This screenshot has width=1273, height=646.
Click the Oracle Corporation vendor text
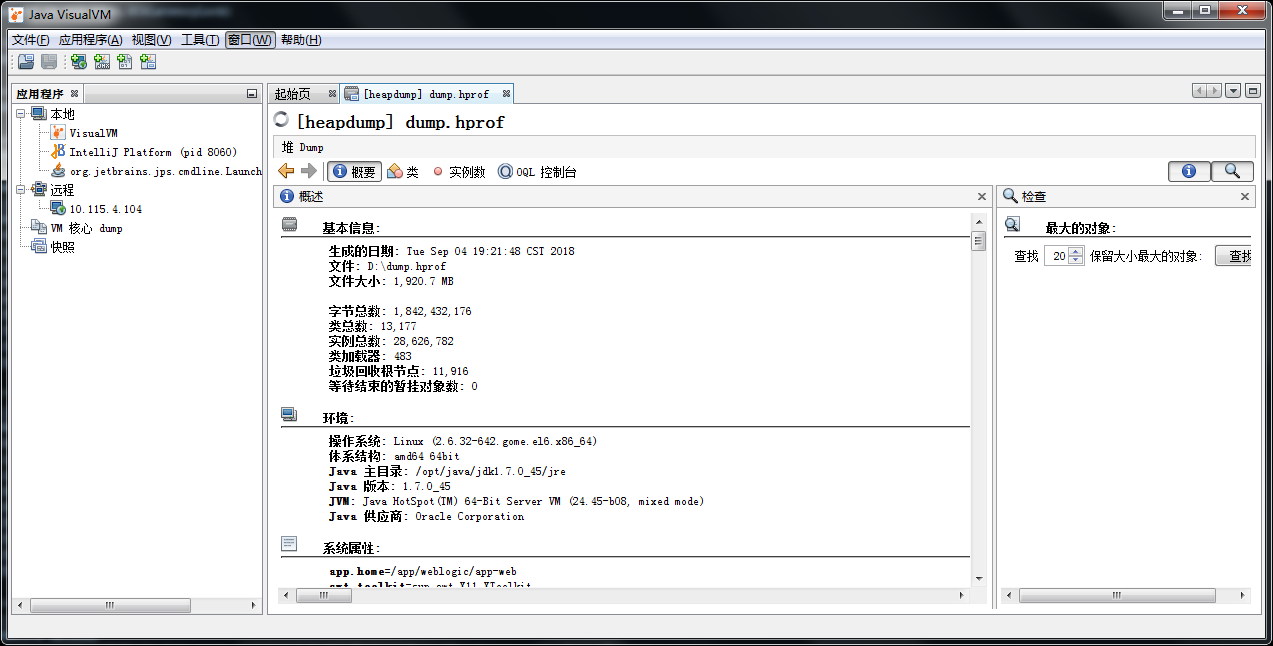tap(470, 517)
